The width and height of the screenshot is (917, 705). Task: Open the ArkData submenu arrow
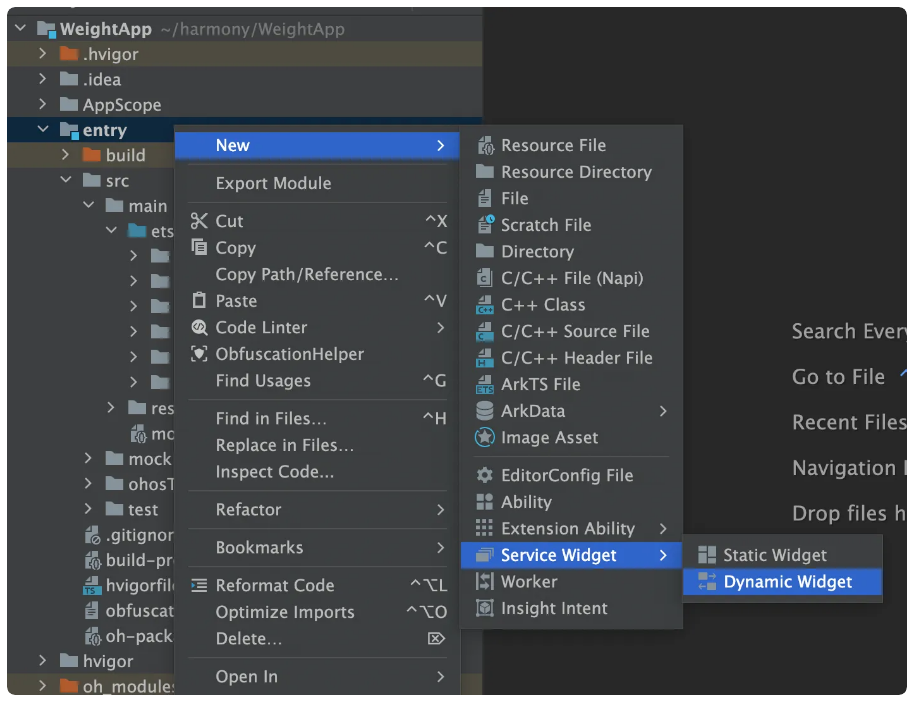(x=663, y=411)
